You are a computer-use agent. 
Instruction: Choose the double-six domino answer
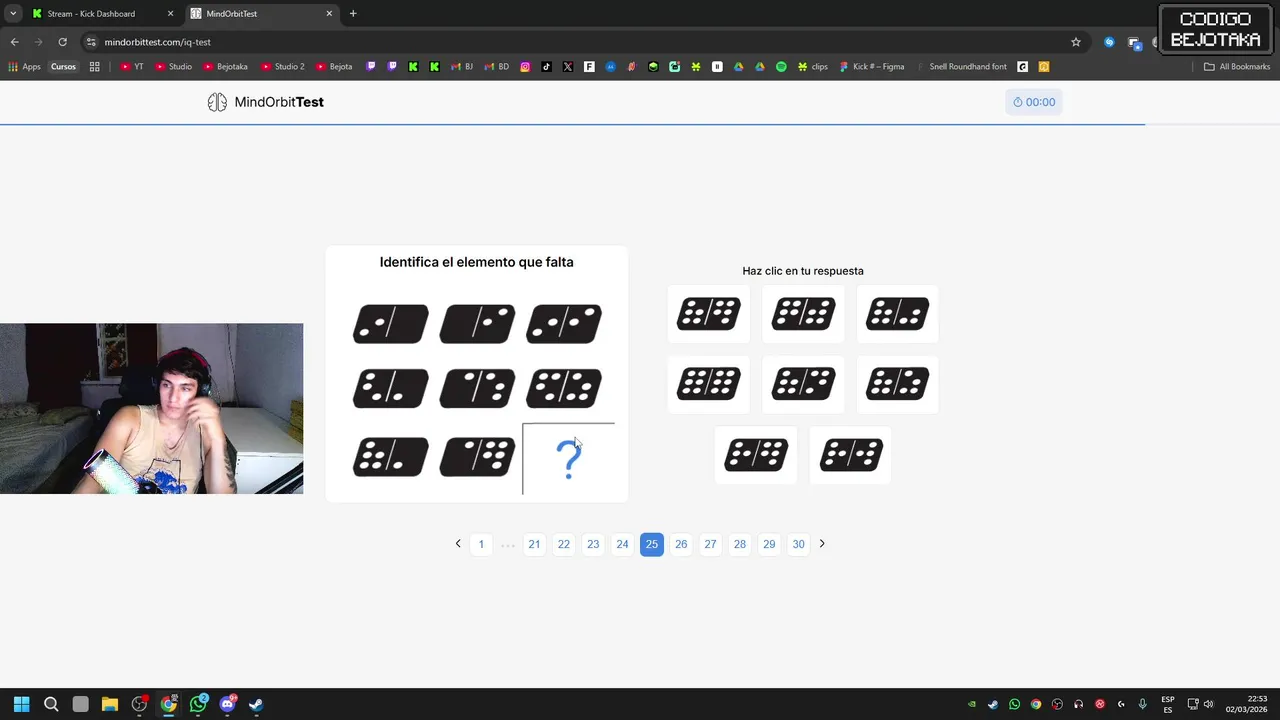709,384
